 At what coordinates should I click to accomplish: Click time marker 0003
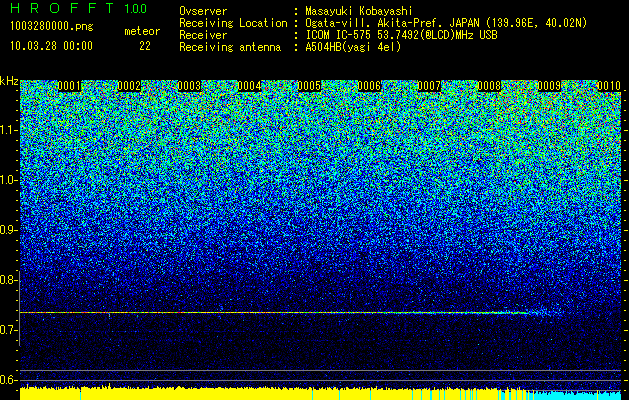tap(189, 86)
